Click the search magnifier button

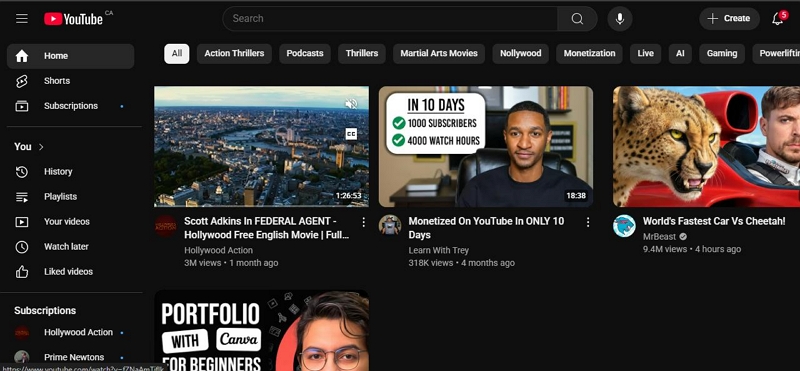pos(577,19)
